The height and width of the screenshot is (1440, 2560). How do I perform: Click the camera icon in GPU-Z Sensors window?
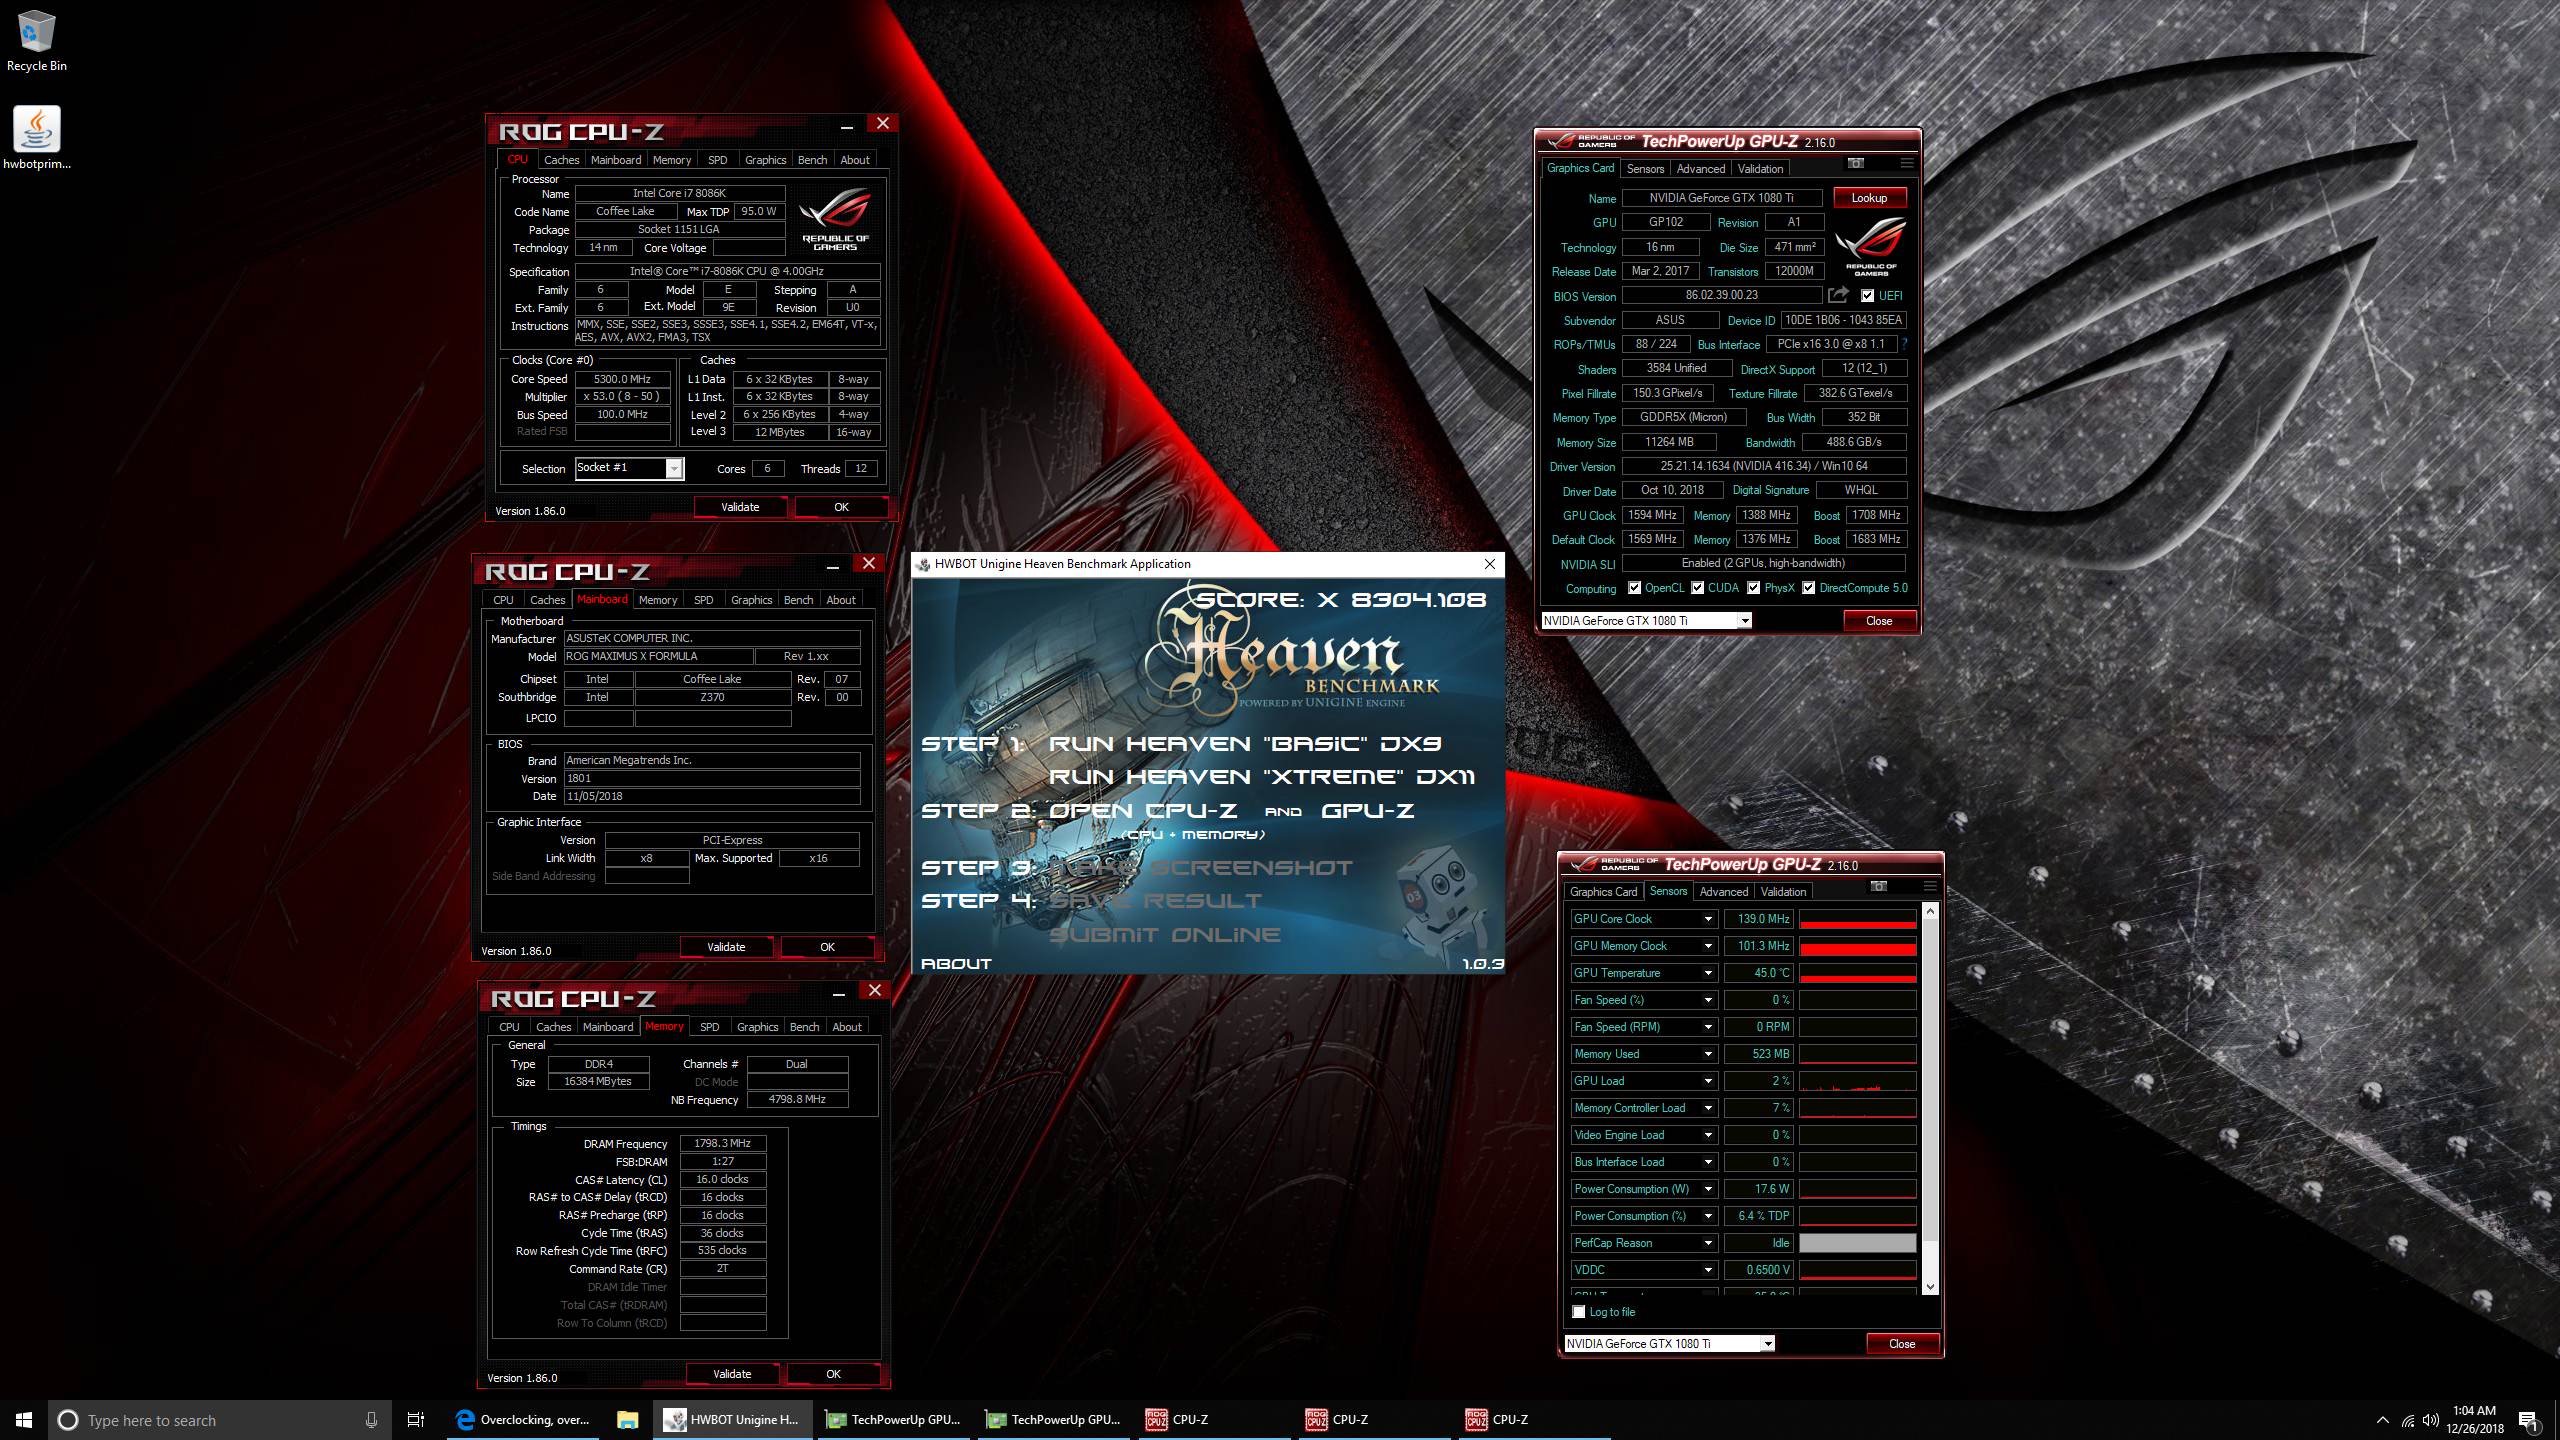[1878, 886]
